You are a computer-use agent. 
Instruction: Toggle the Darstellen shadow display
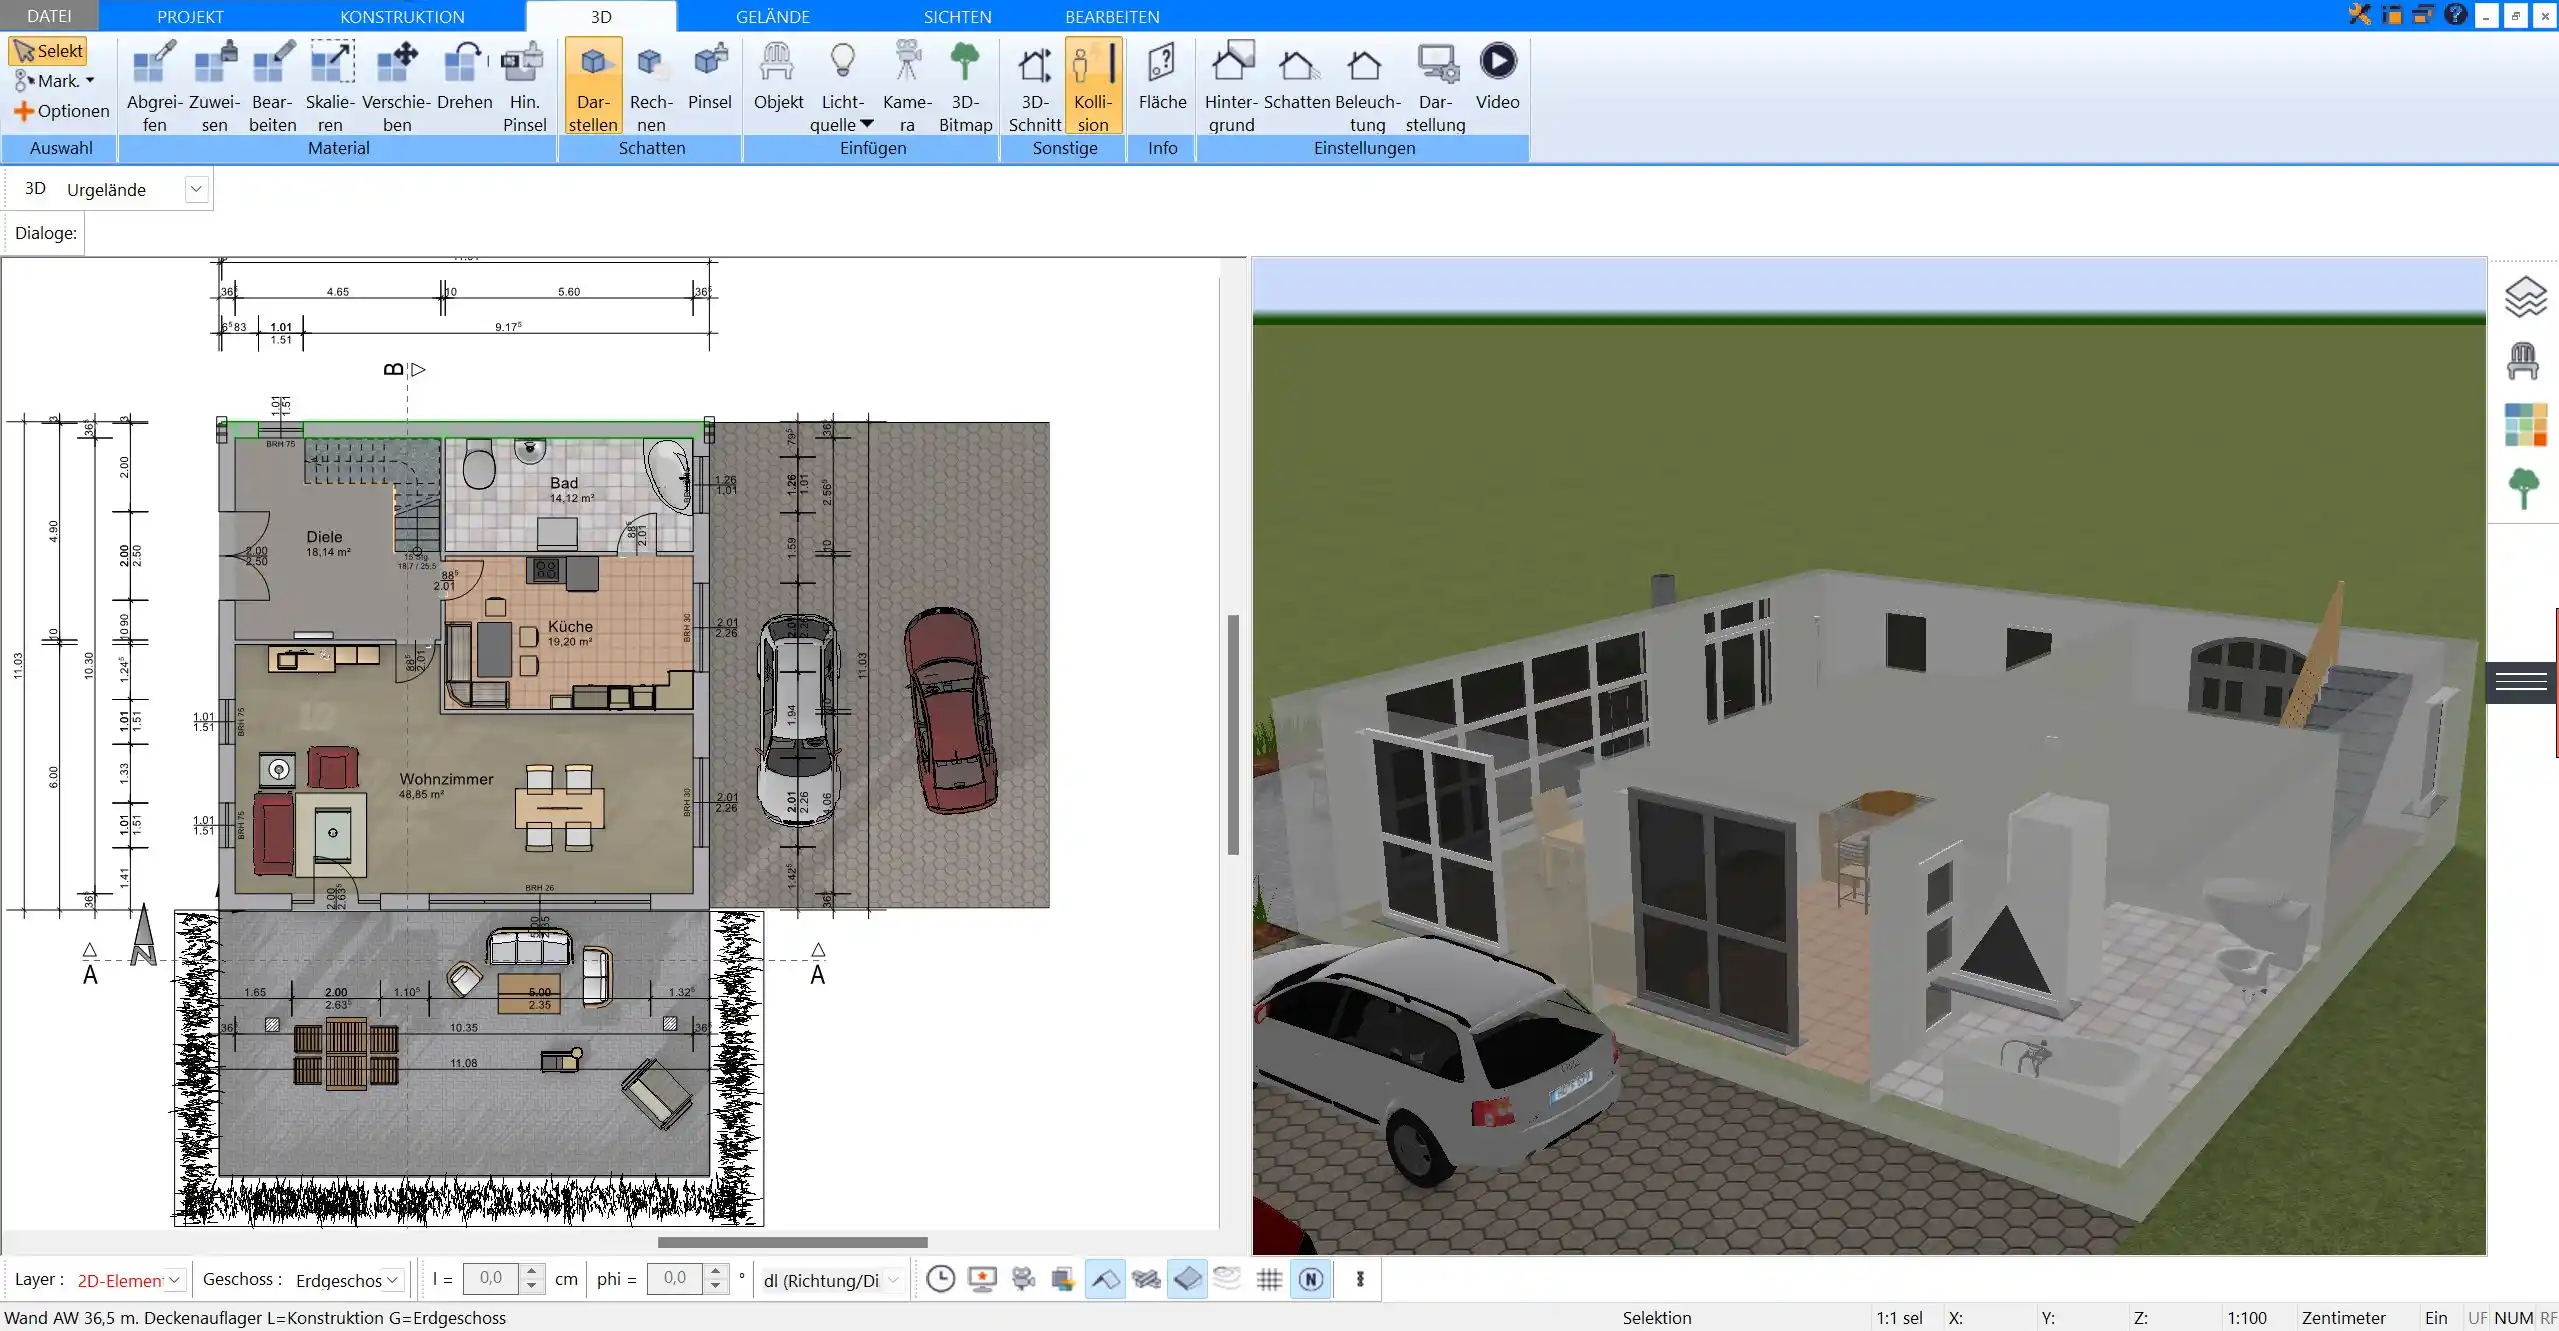(x=593, y=86)
